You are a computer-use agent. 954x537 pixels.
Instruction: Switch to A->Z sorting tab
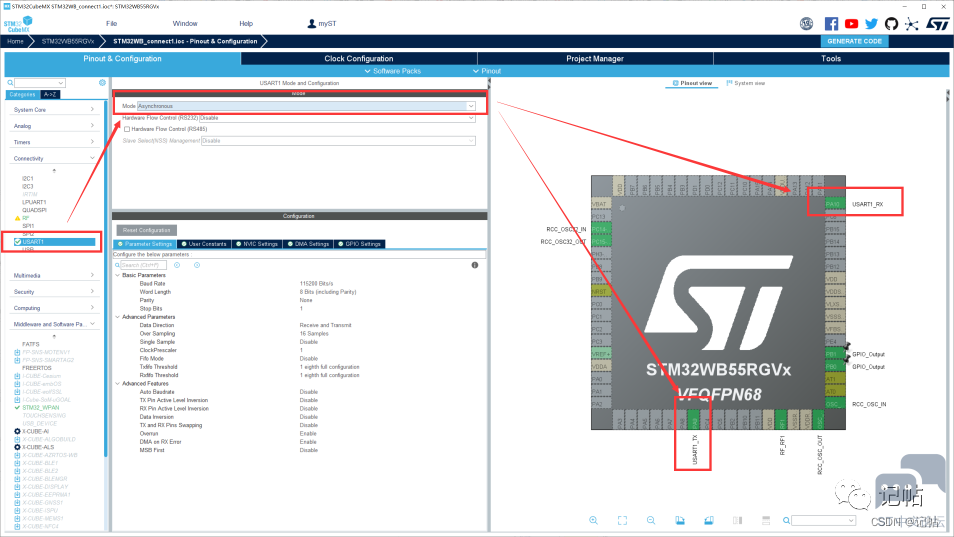(50, 94)
